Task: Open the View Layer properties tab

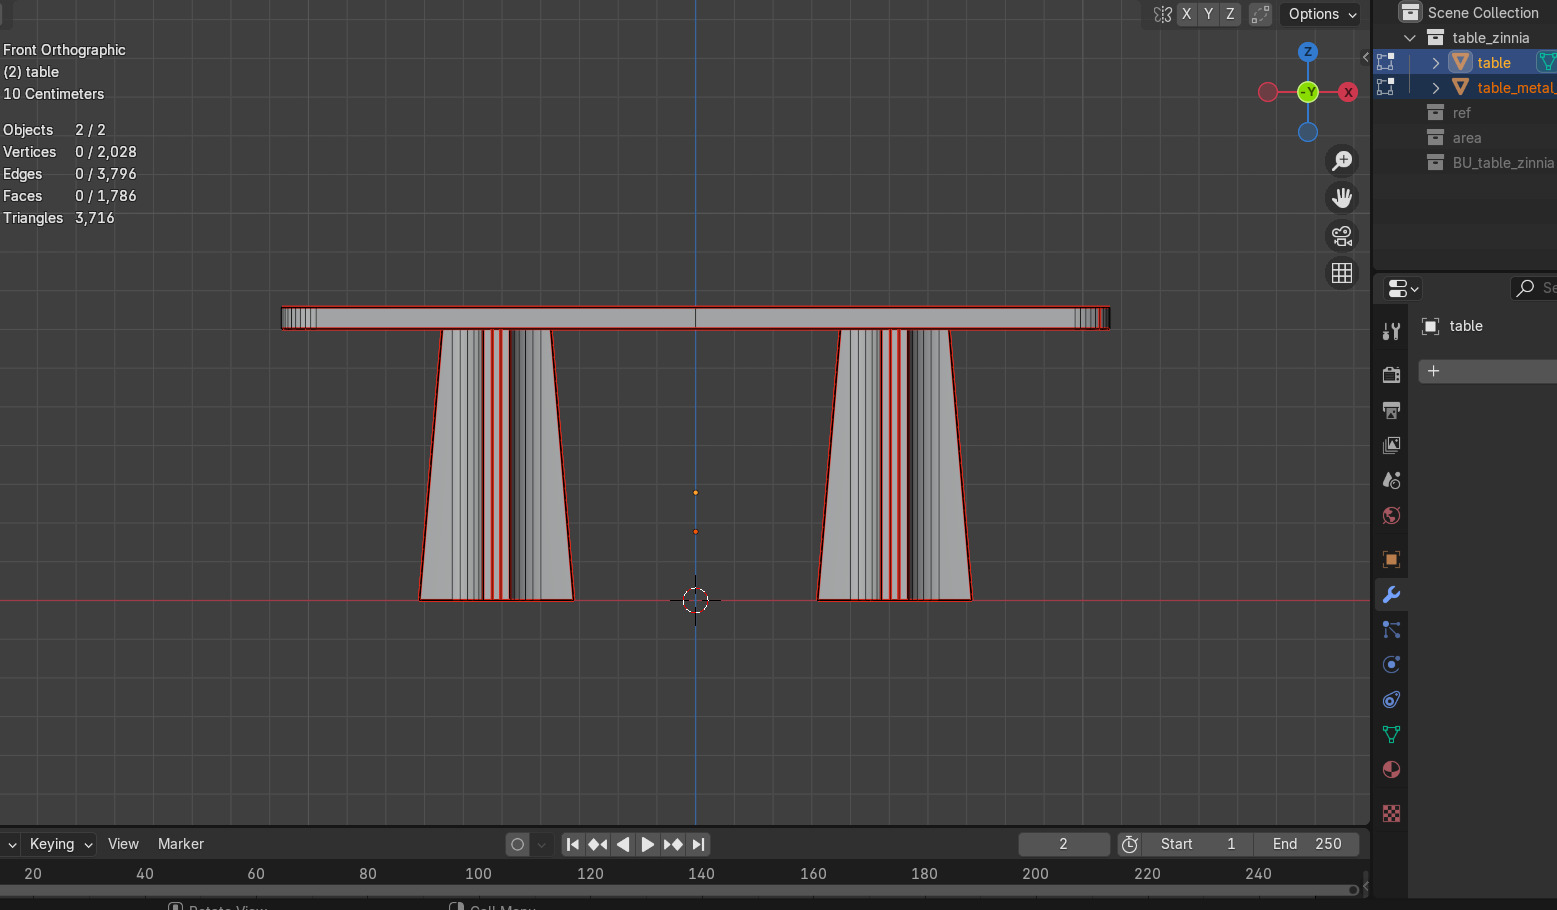Action: point(1391,445)
